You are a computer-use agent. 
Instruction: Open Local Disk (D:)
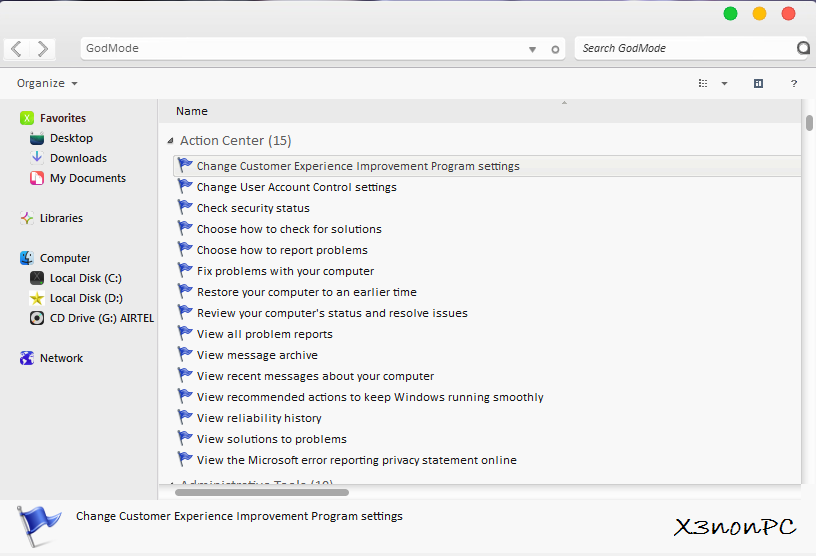[x=86, y=298]
